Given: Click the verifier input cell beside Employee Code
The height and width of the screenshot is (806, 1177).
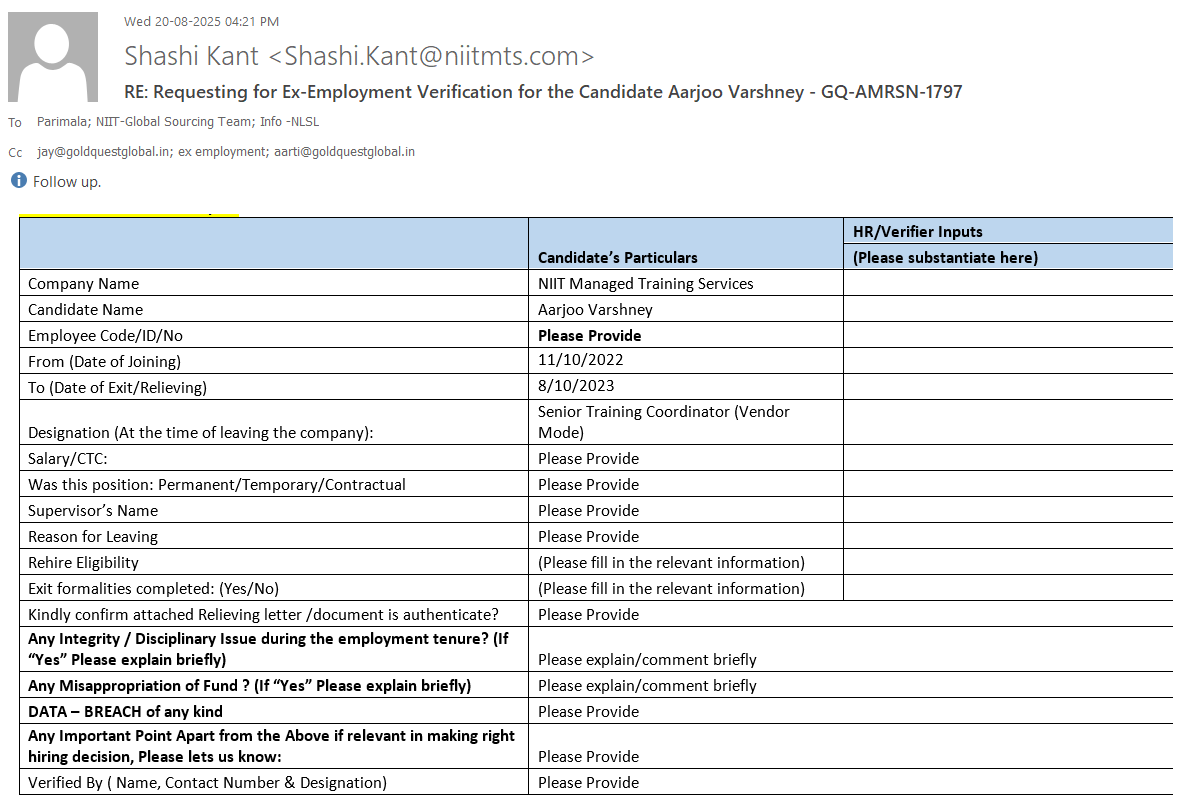Looking at the screenshot, I should pos(1008,335).
